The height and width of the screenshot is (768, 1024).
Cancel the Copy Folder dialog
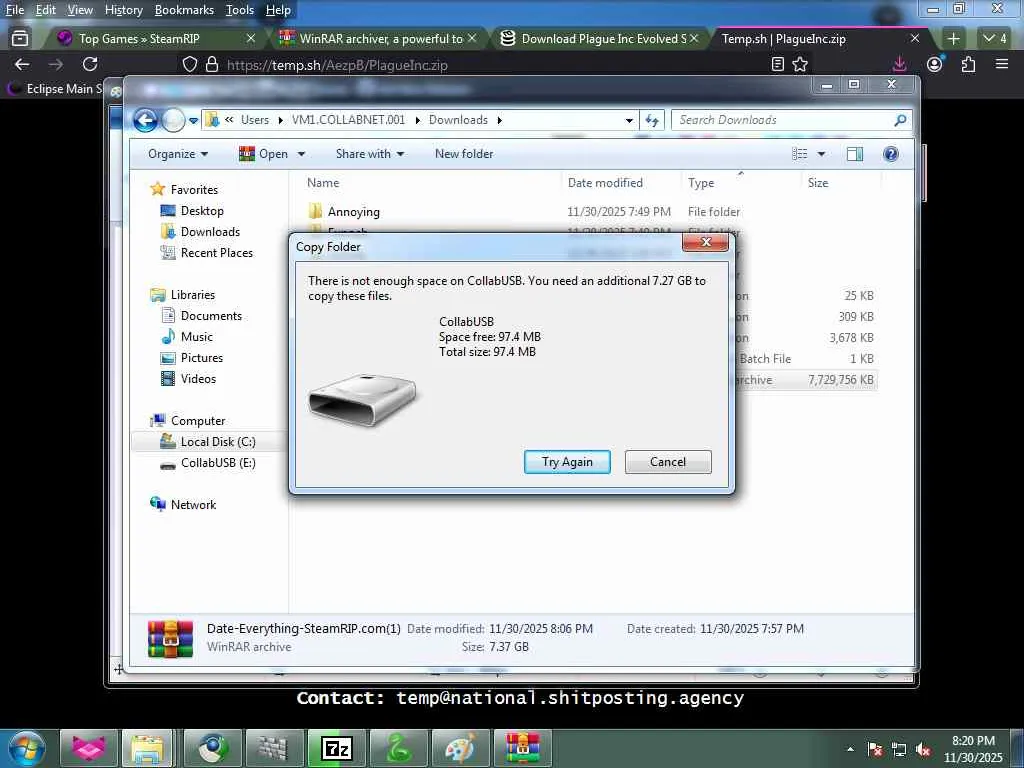pyautogui.click(x=667, y=462)
